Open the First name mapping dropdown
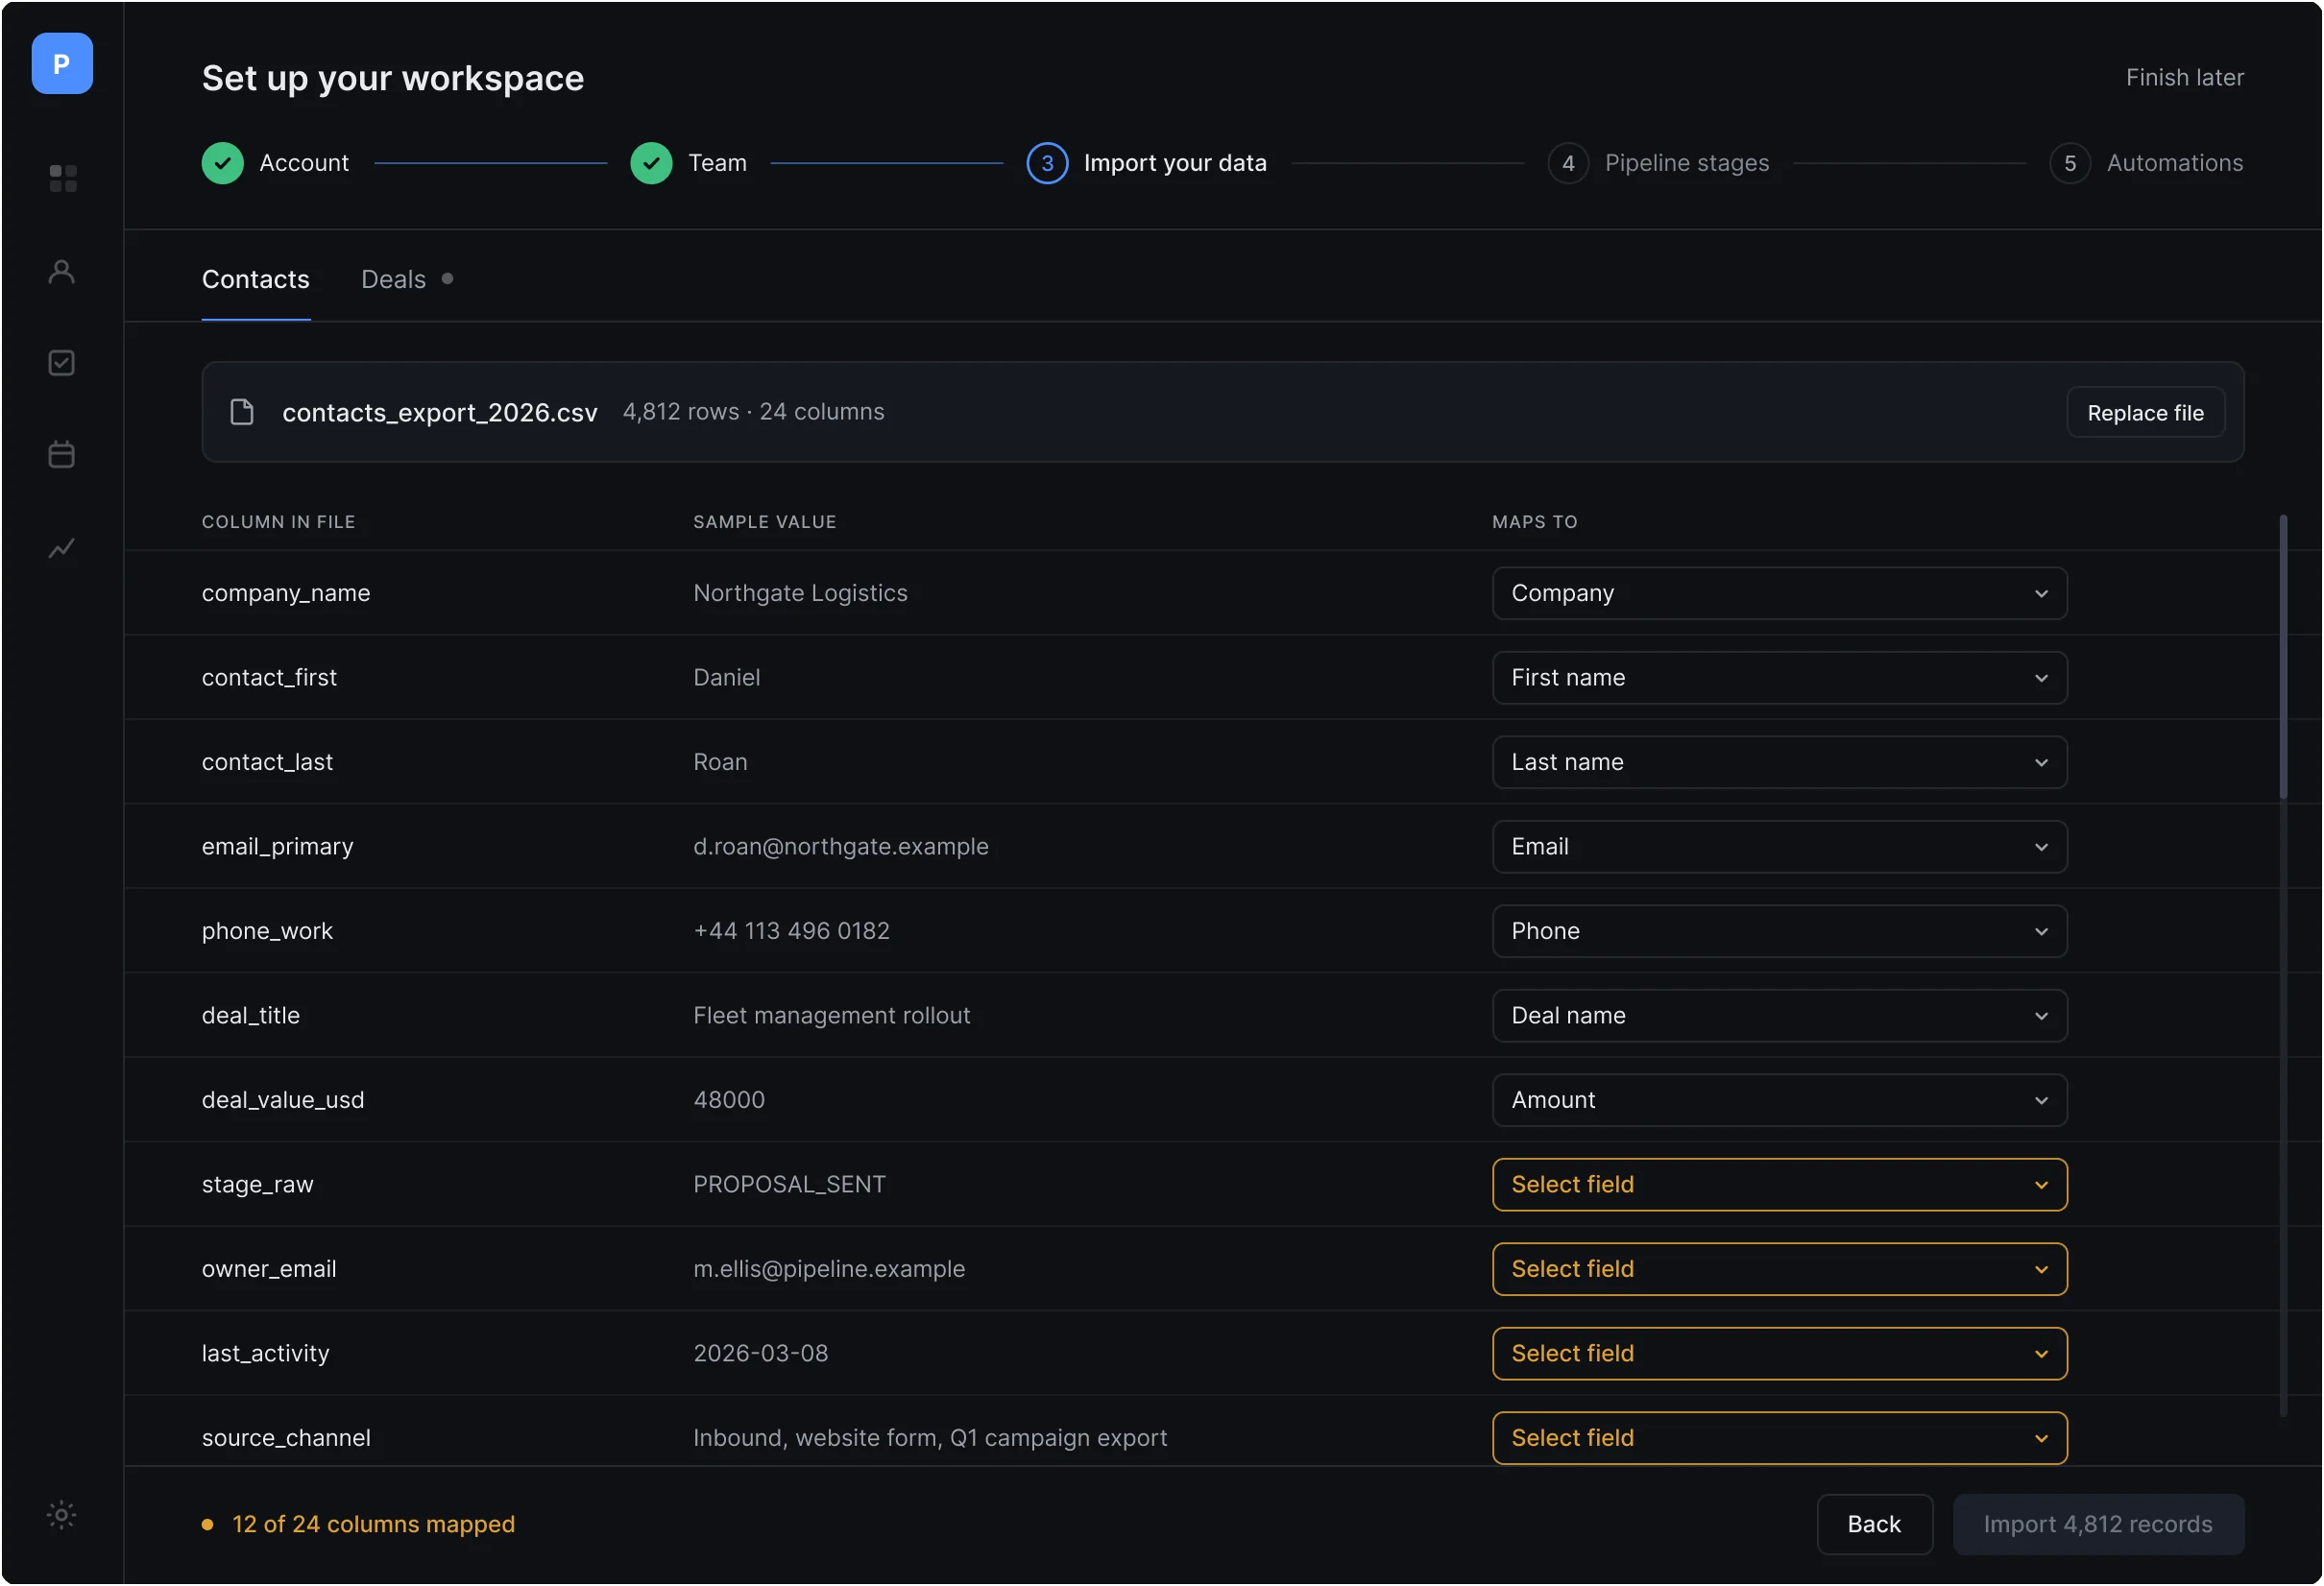This screenshot has height=1586, width=2324. 1780,678
